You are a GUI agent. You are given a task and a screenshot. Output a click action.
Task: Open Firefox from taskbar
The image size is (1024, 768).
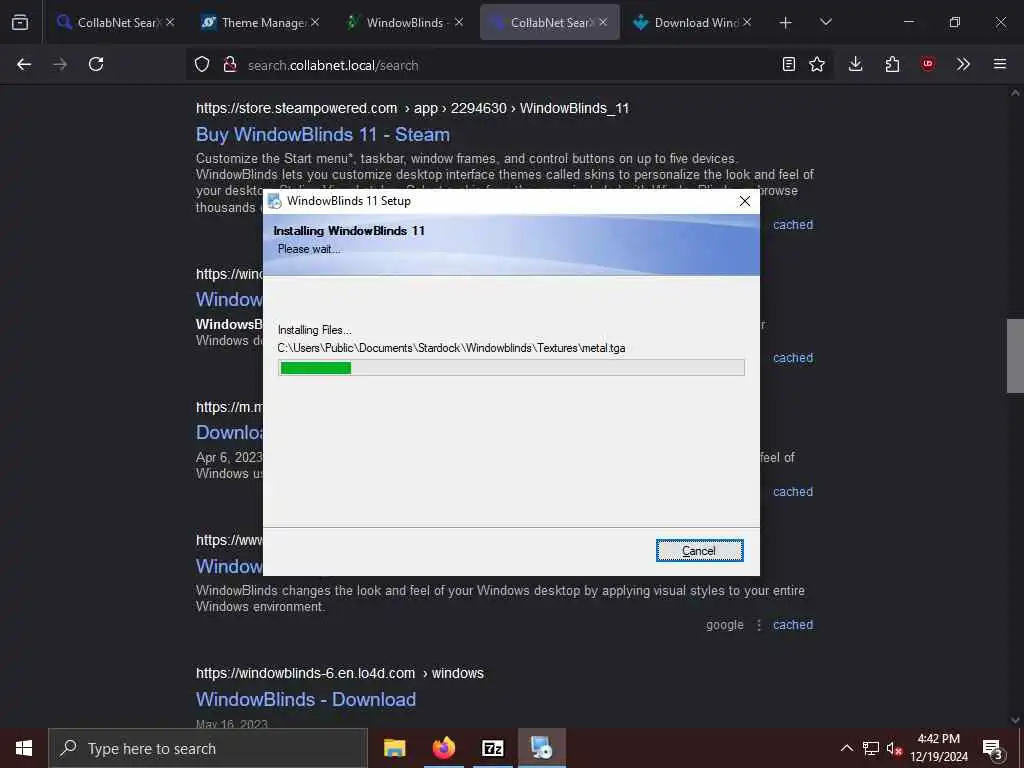[443, 748]
